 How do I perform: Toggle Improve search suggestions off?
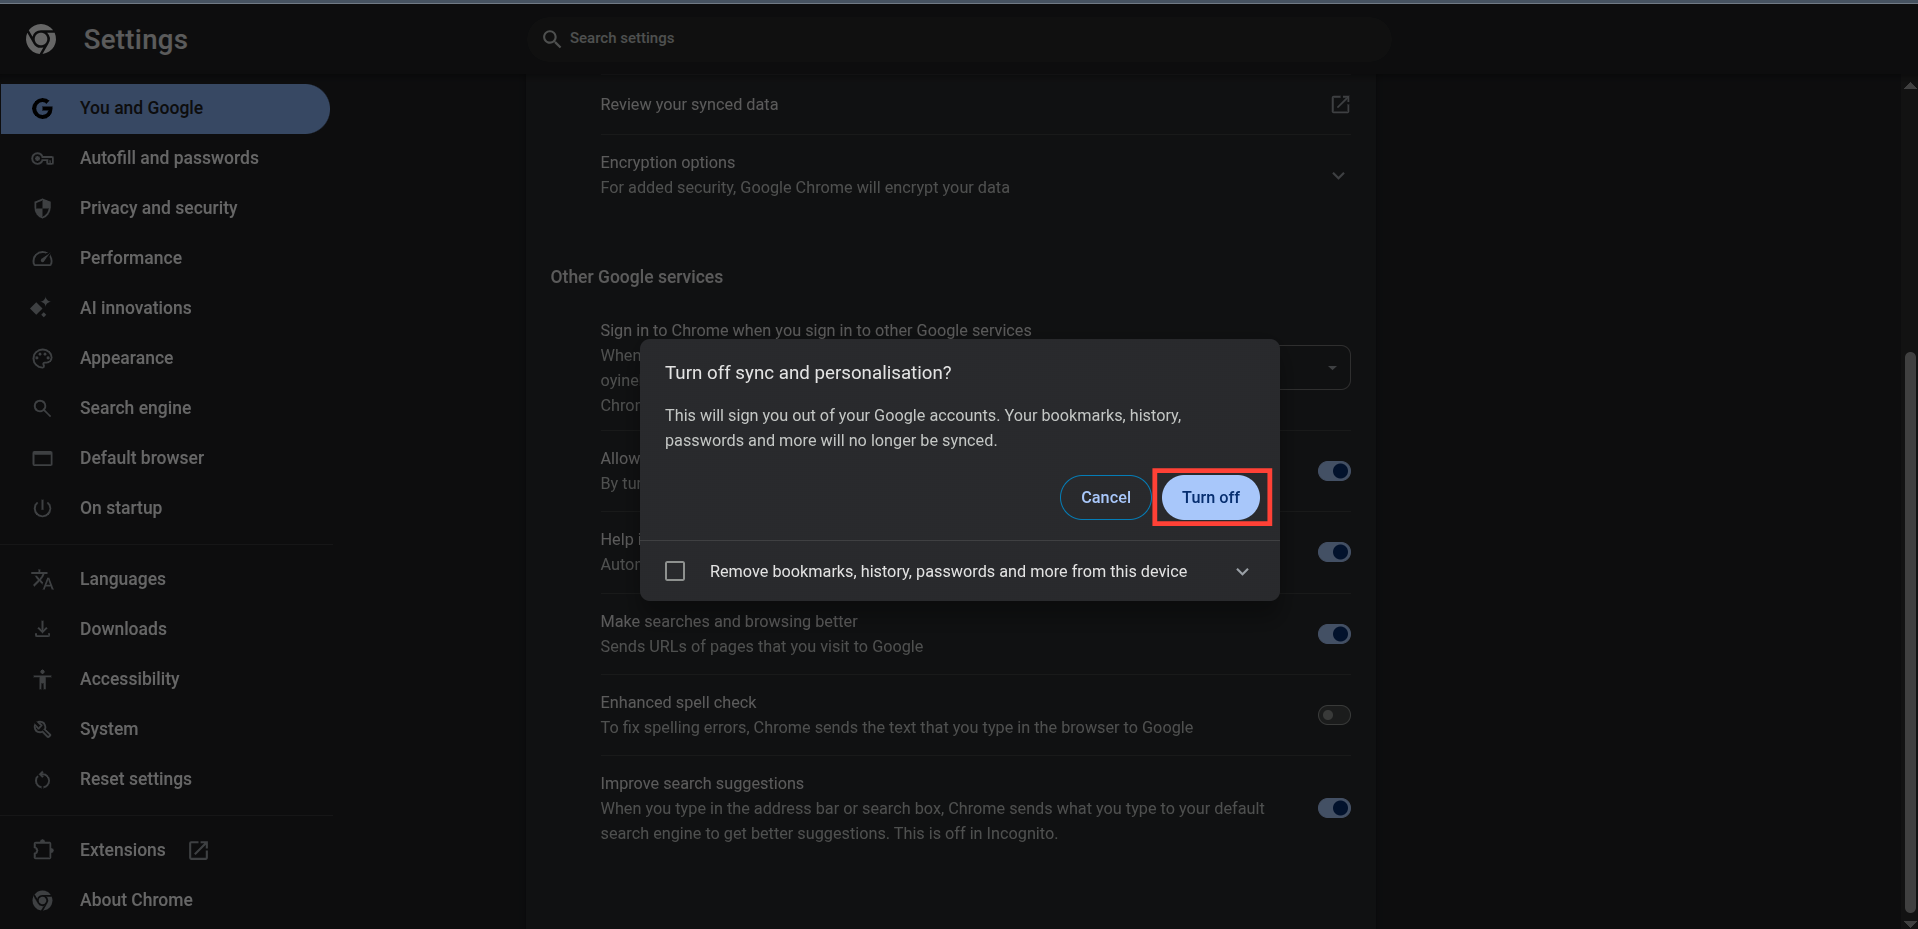tap(1334, 808)
